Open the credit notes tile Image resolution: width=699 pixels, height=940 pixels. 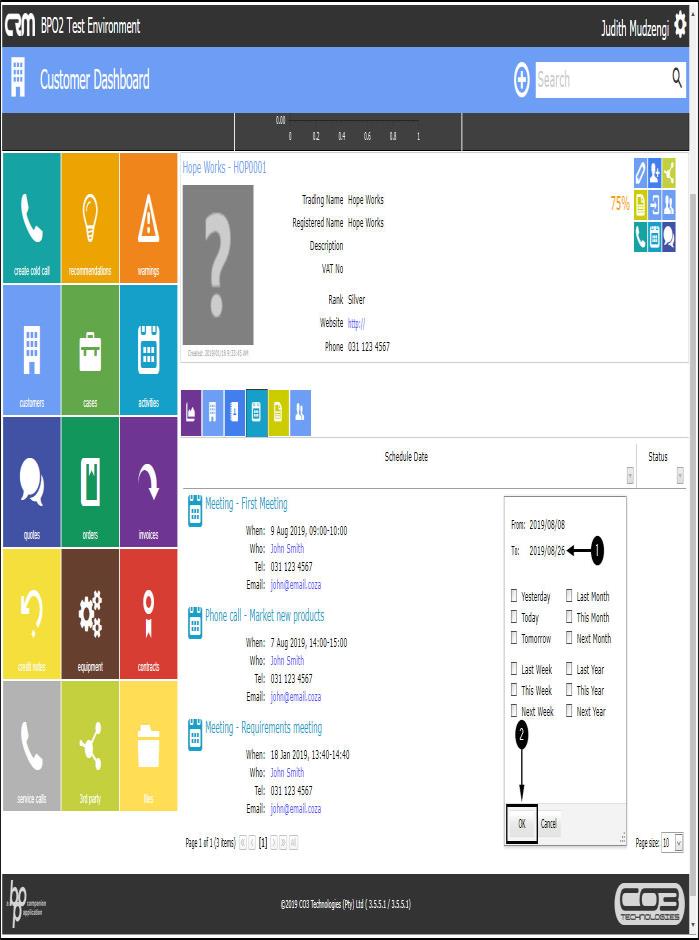[x=32, y=614]
